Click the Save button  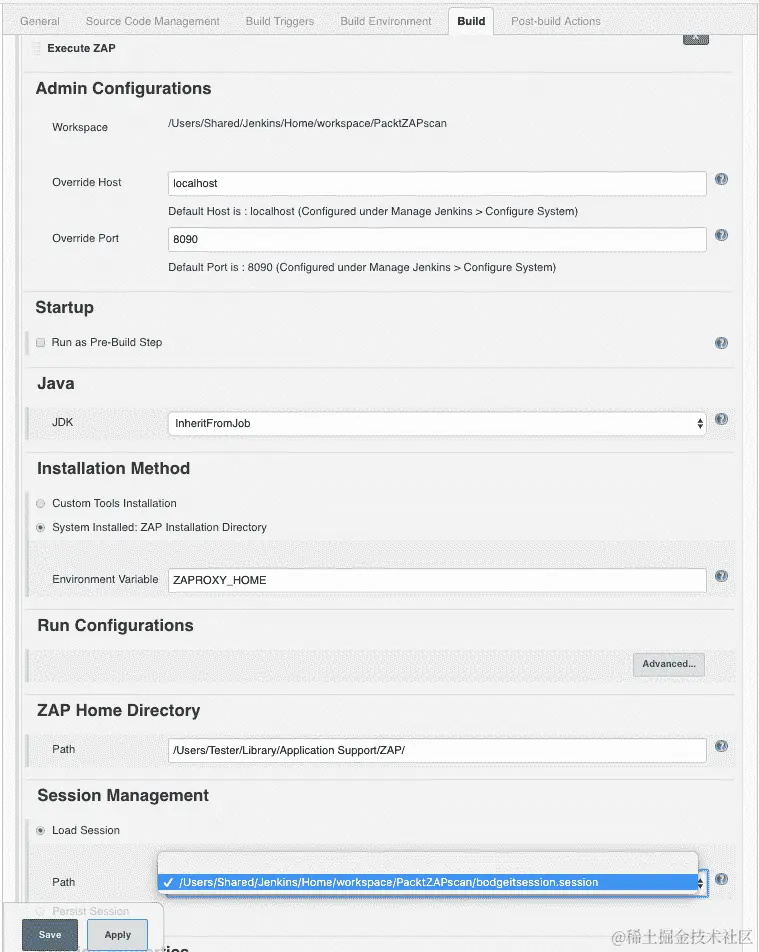[x=50, y=934]
